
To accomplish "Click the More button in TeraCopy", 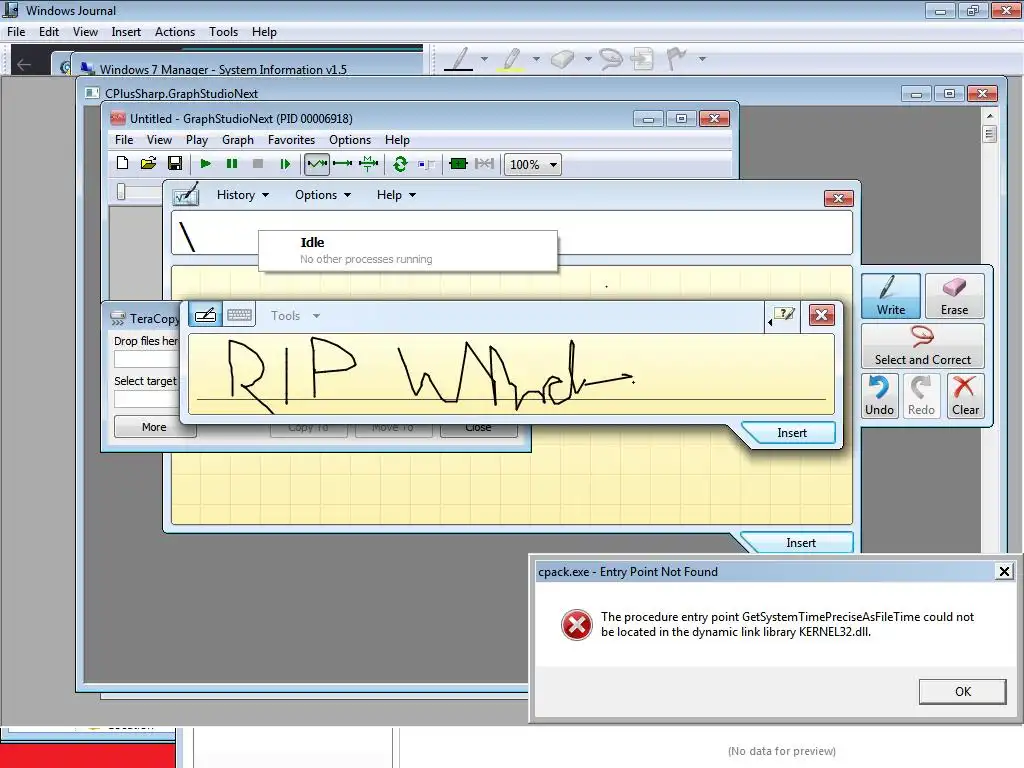I will (x=154, y=426).
